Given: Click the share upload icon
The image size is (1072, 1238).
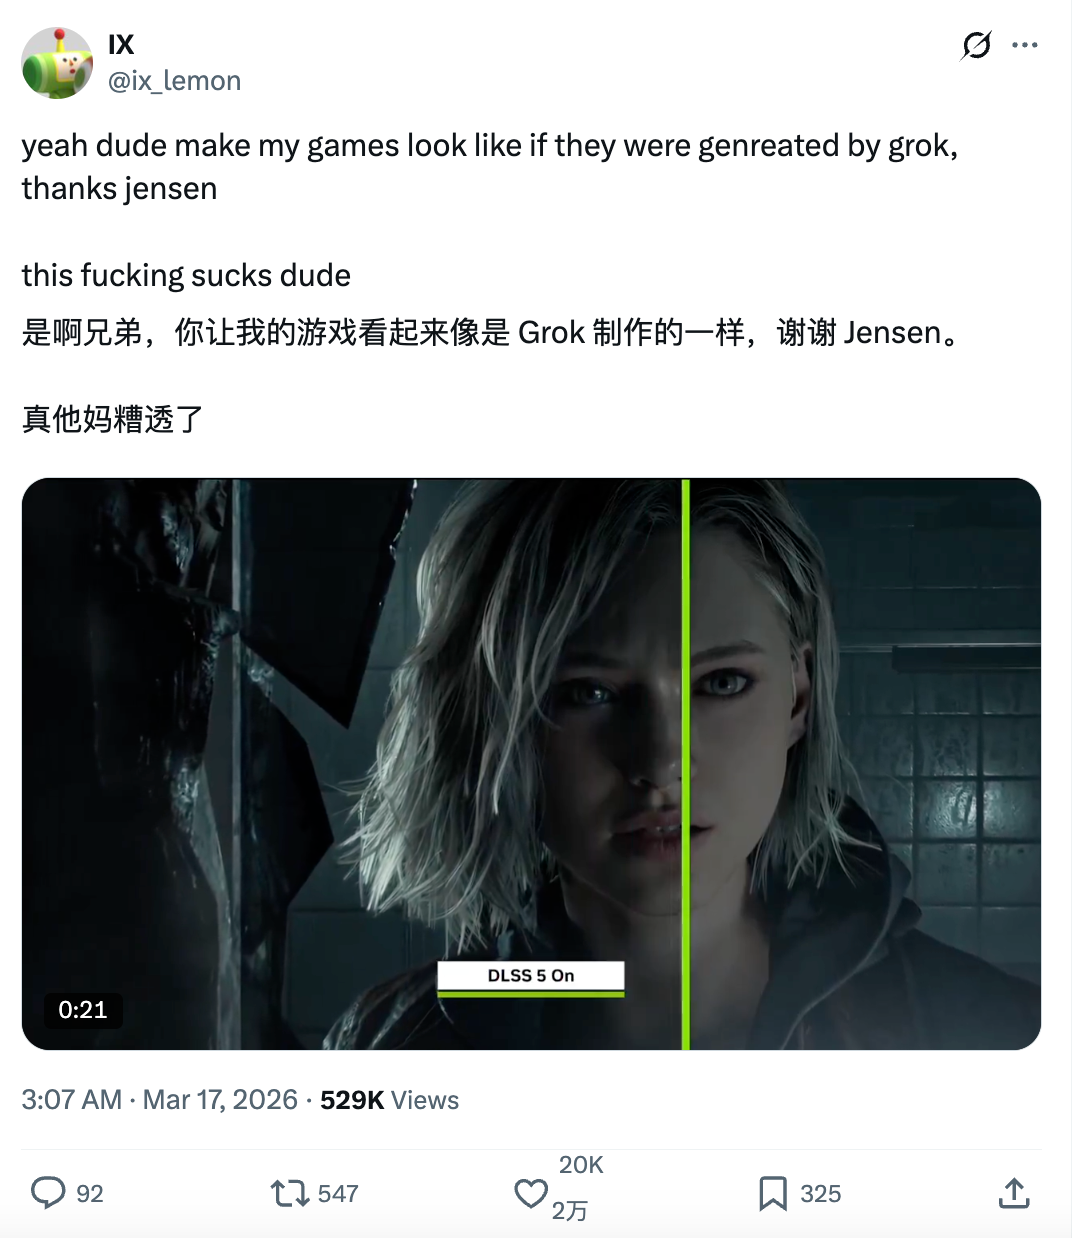Looking at the screenshot, I should point(1014,1193).
